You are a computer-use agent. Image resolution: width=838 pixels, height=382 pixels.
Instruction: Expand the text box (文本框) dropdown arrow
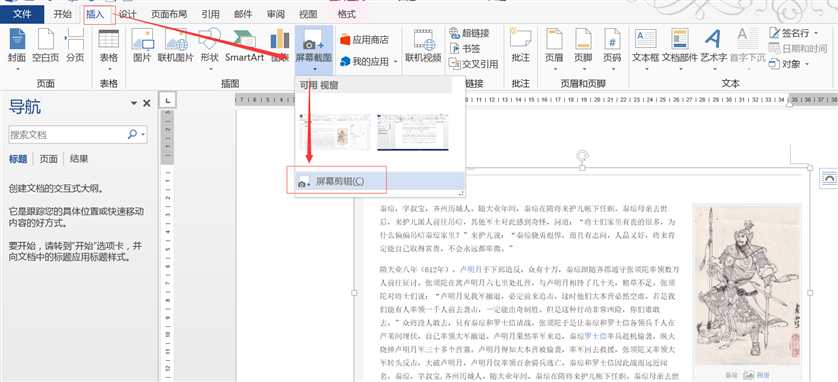tap(646, 69)
